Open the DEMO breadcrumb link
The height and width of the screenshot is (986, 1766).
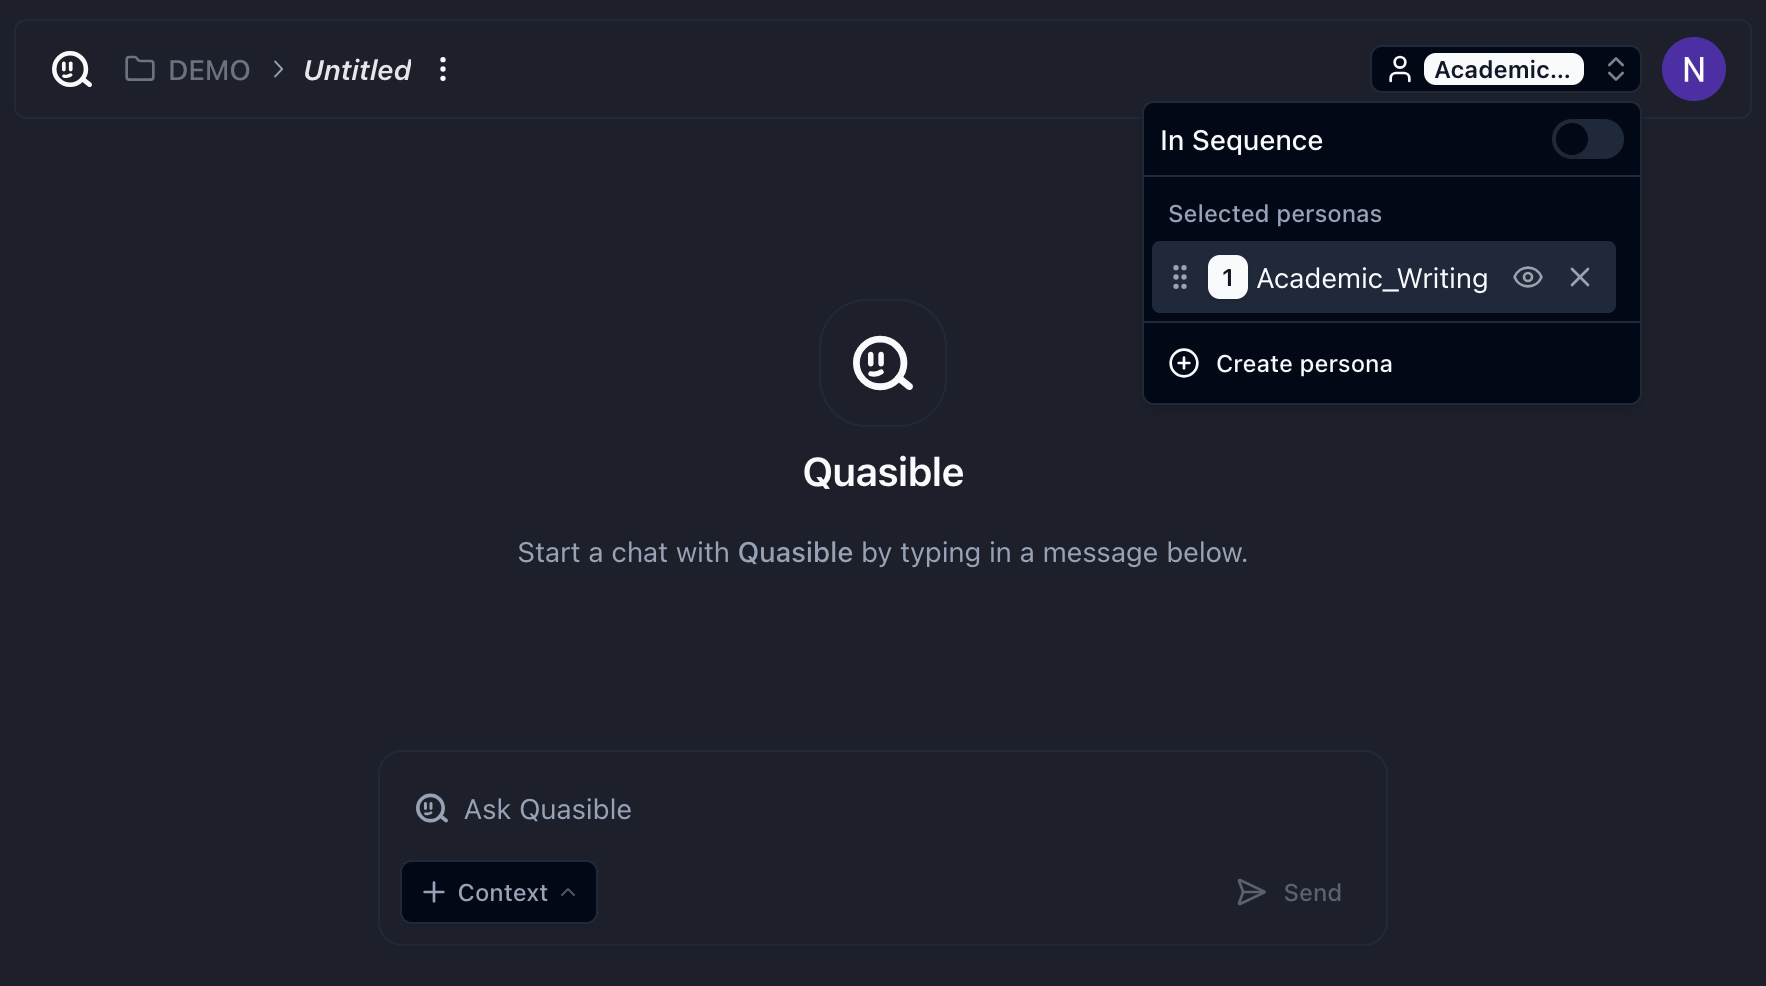click(209, 70)
